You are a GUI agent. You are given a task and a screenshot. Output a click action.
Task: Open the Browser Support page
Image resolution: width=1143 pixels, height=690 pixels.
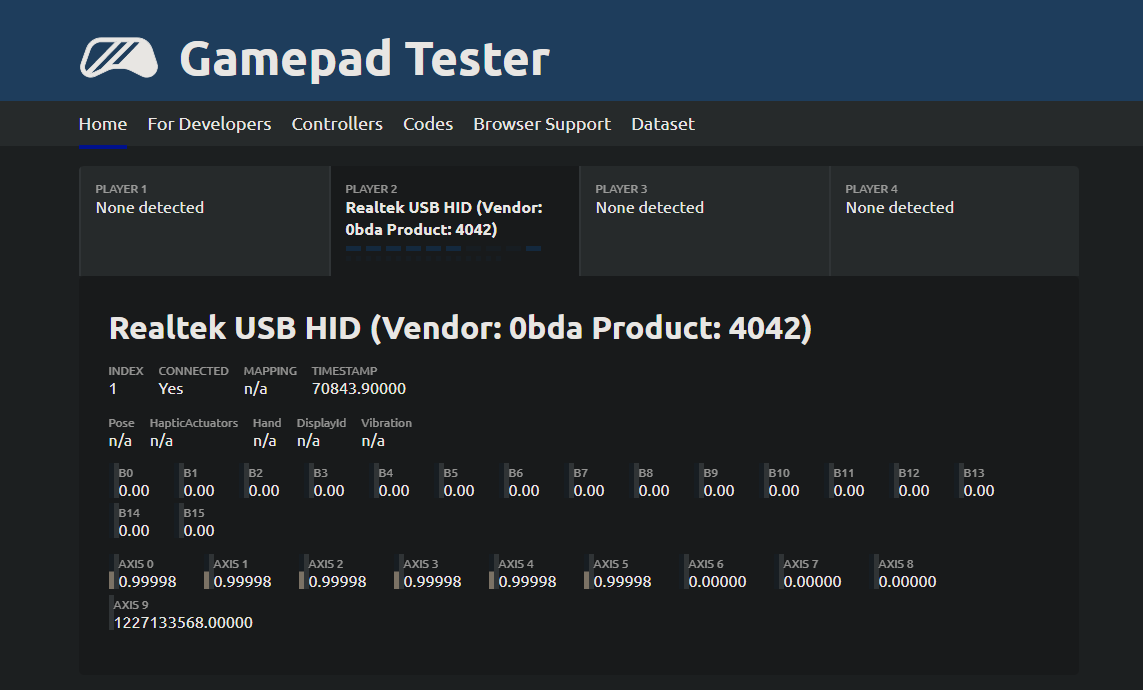tap(542, 124)
